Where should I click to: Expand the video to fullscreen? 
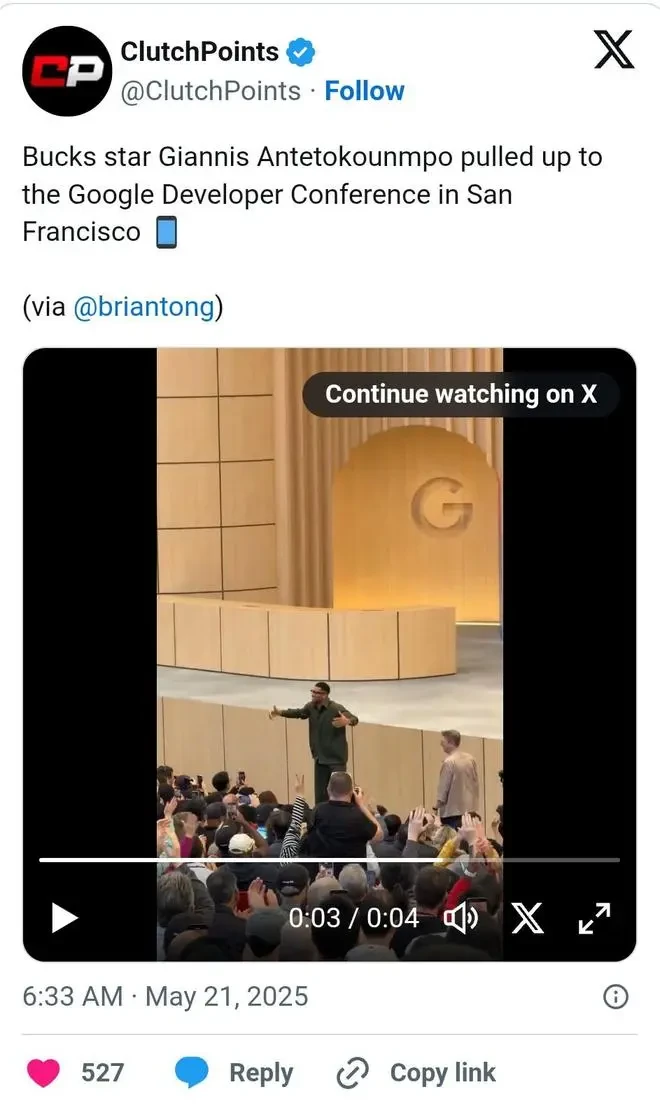click(594, 918)
